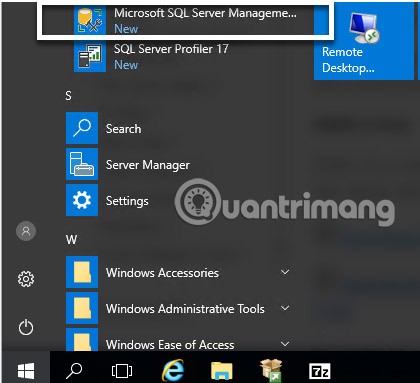Launch Internet Explorer from the taskbar

click(x=173, y=370)
